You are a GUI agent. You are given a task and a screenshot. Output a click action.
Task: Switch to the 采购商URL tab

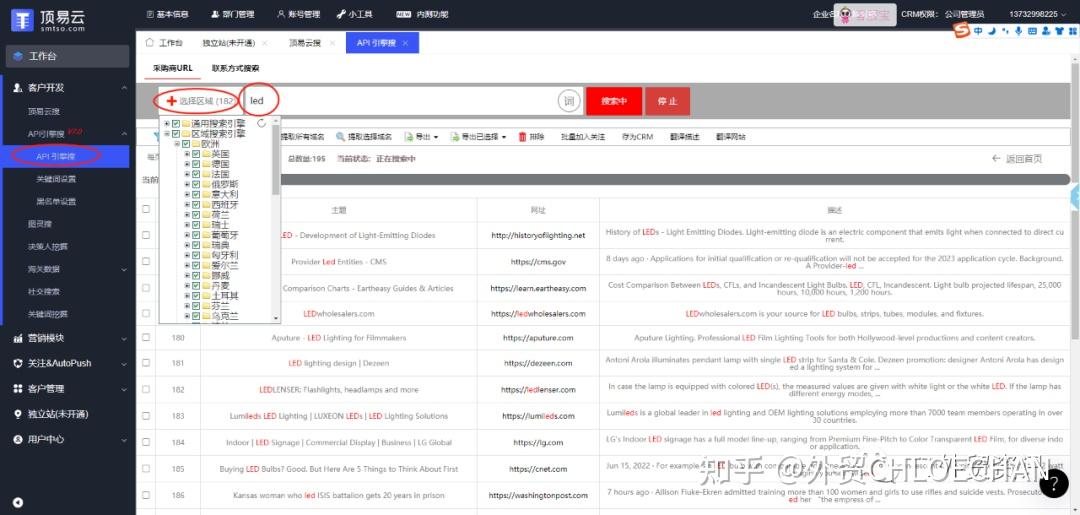172,68
